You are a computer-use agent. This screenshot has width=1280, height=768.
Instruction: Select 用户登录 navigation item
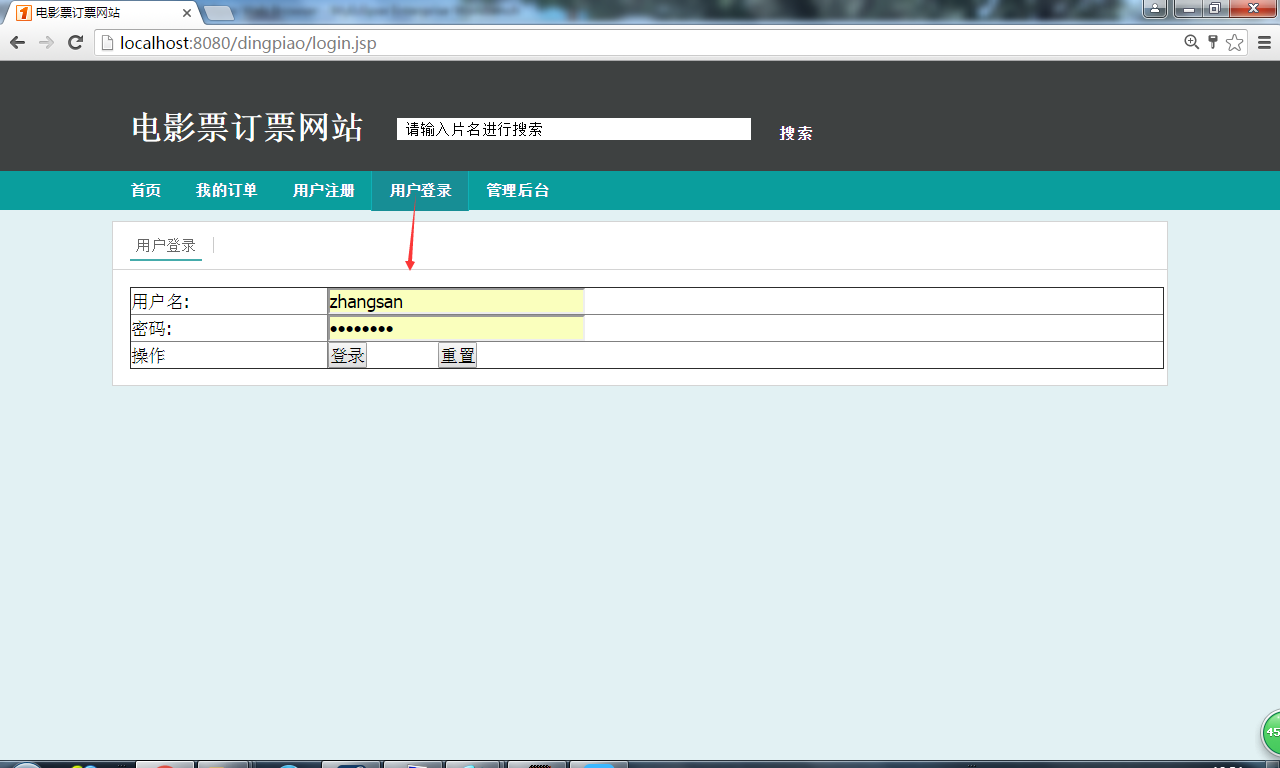(420, 191)
